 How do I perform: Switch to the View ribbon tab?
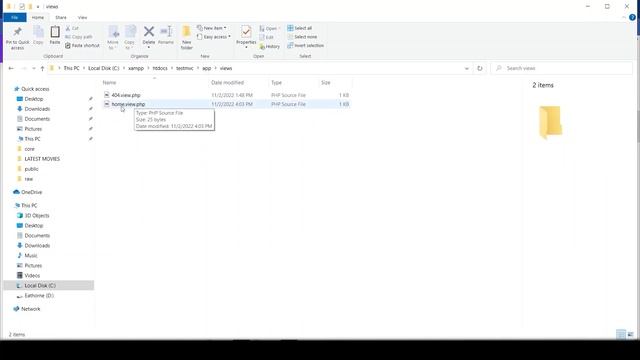coord(82,18)
